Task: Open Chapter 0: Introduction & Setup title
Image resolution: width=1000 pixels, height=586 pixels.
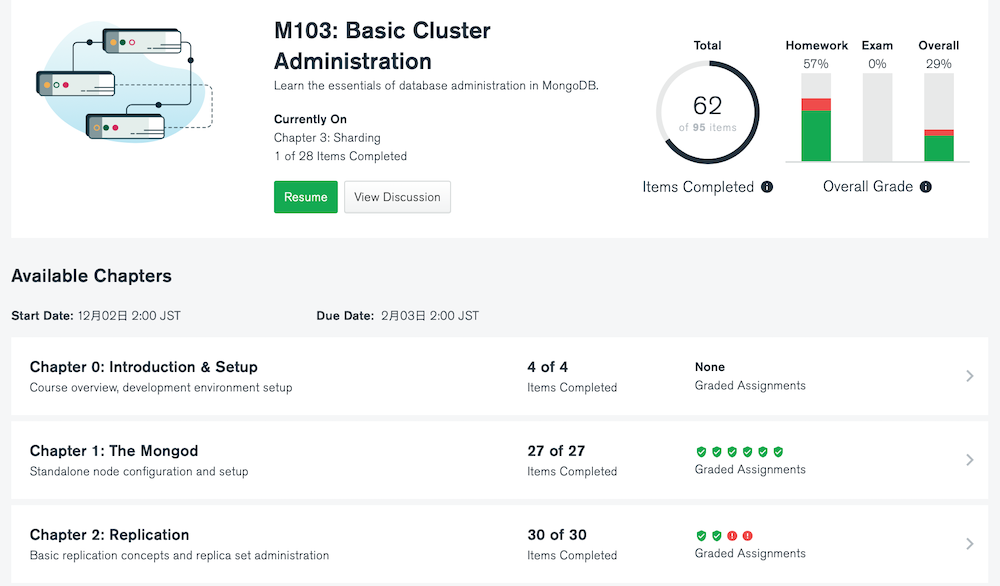Action: coord(143,367)
